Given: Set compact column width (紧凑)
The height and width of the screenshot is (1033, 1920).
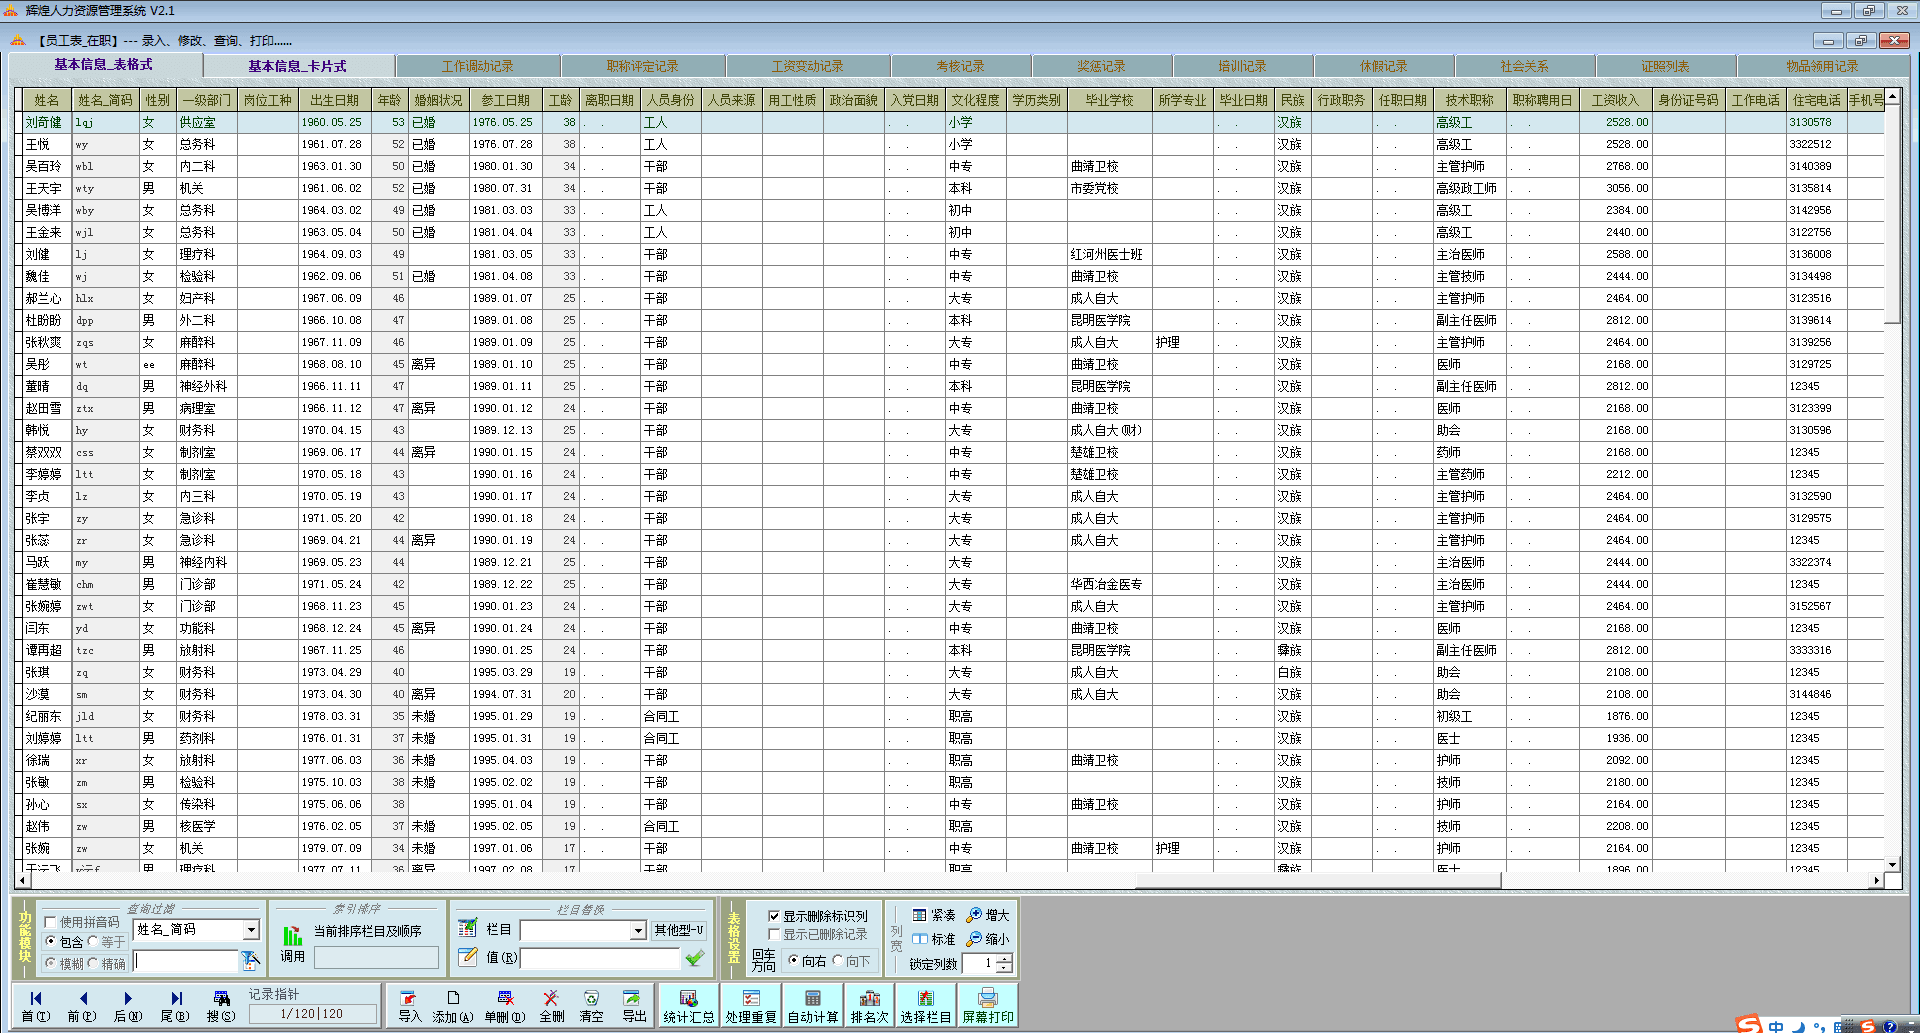Looking at the screenshot, I should pos(933,915).
